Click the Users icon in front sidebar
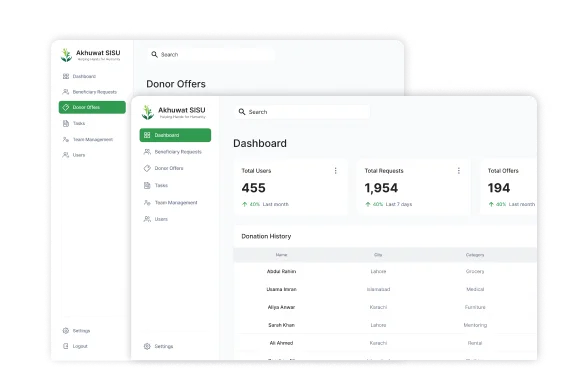 (147, 219)
